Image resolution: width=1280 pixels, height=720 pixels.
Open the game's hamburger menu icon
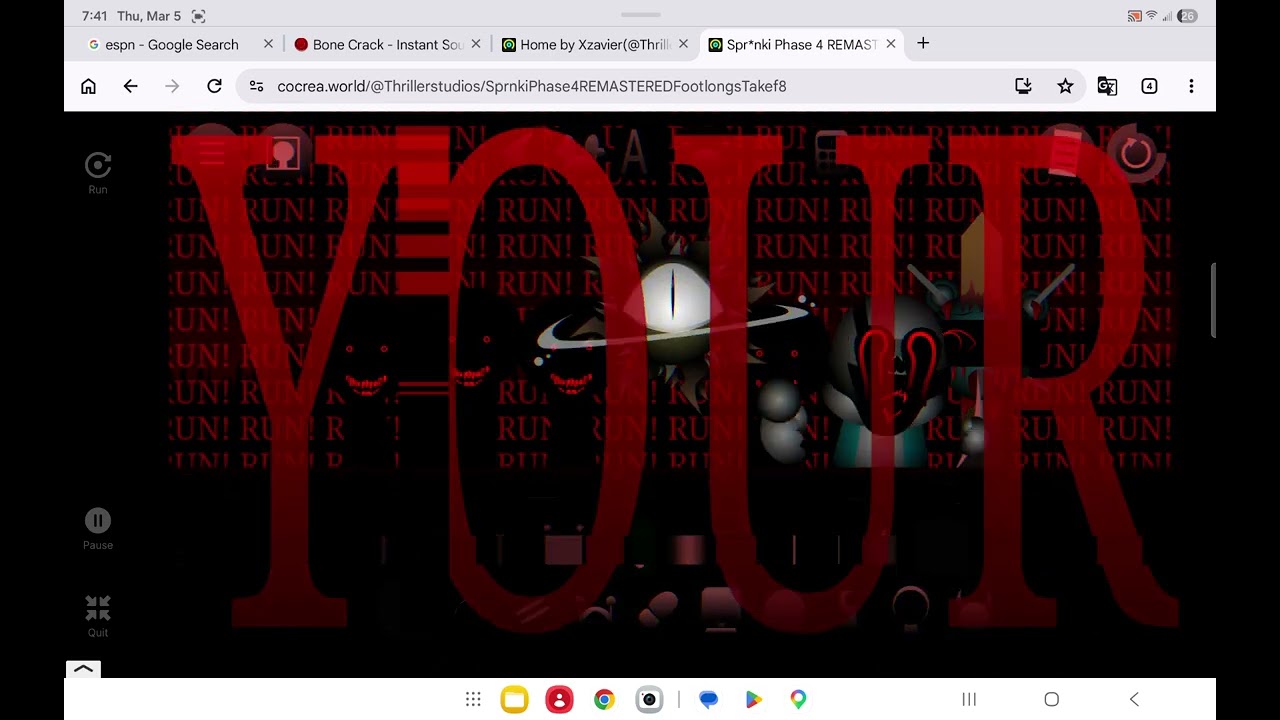[x=211, y=152]
